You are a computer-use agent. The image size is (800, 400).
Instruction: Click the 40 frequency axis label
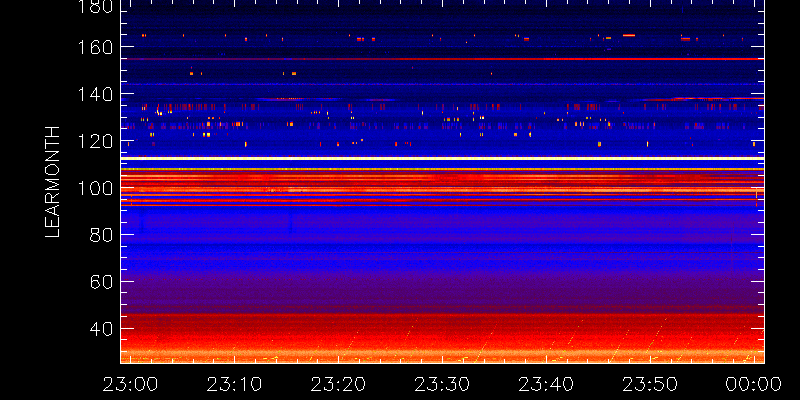pos(102,329)
